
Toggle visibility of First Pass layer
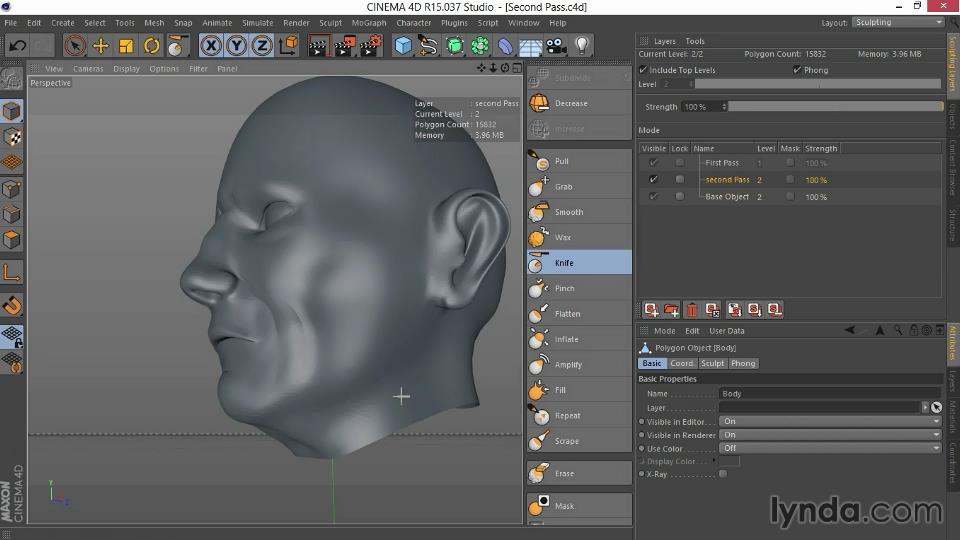pyautogui.click(x=653, y=163)
